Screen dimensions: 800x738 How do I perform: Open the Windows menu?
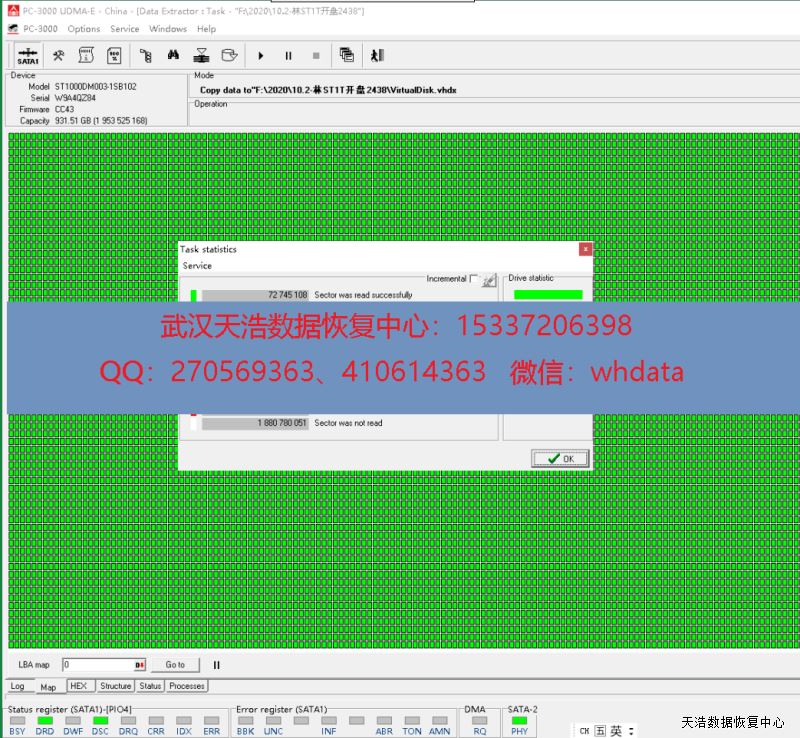tap(168, 29)
